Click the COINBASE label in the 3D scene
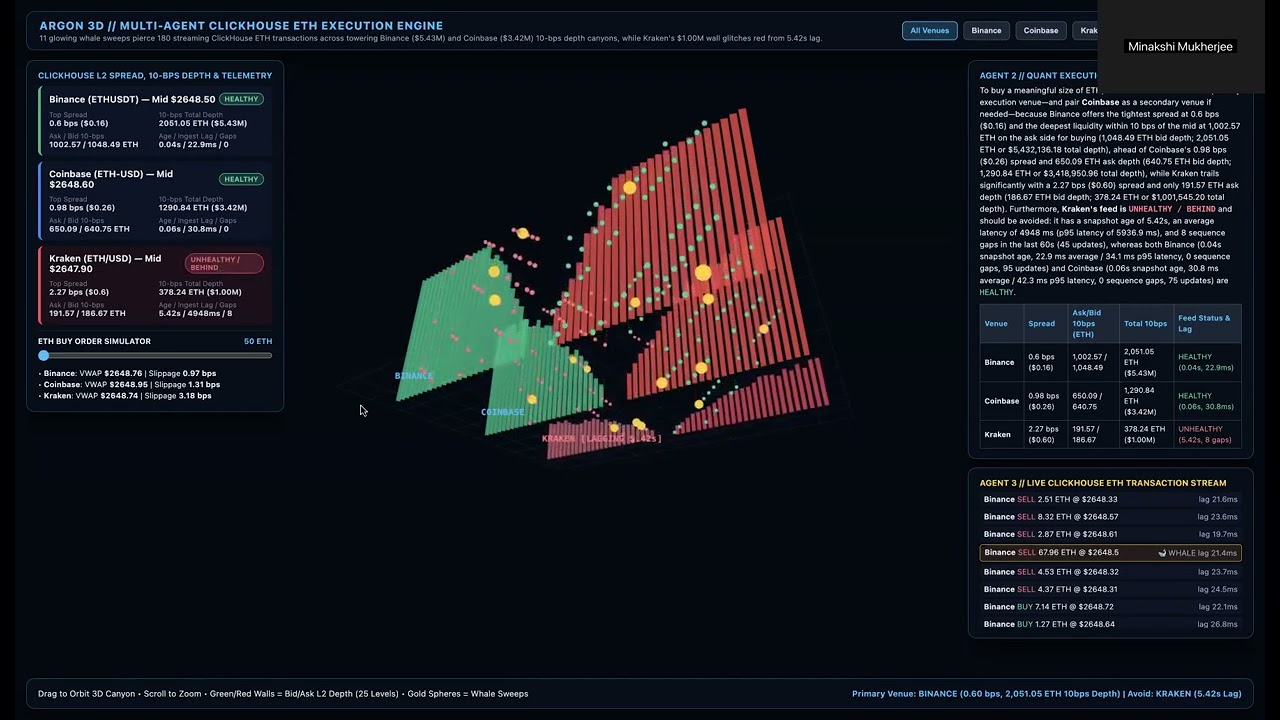Image resolution: width=1280 pixels, height=720 pixels. (x=502, y=412)
